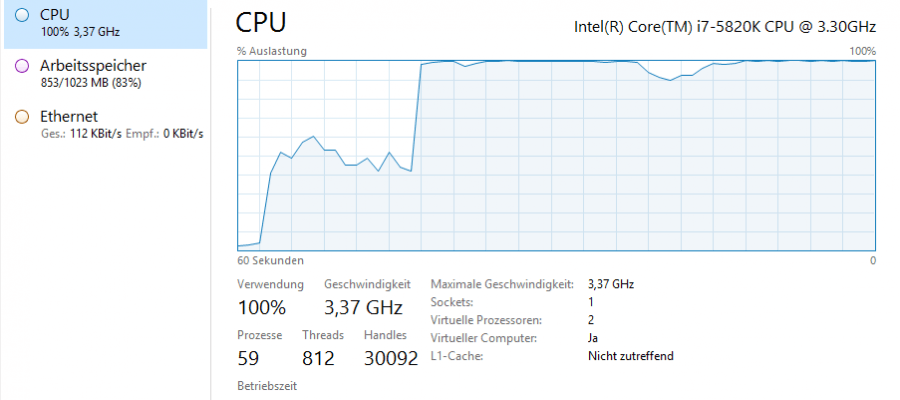Screen dimensions: 900x400
Task: Click the Intel Core i7-5820K processor name
Action: (724, 26)
